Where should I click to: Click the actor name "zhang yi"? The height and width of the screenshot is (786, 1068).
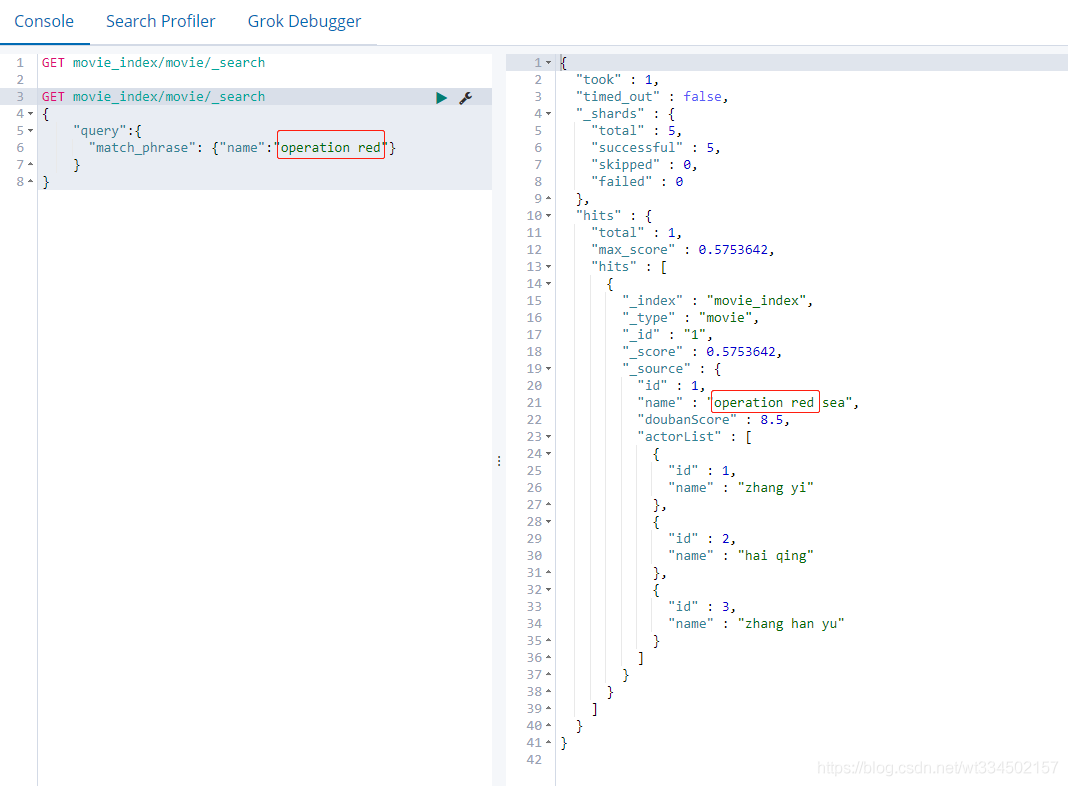coord(776,488)
